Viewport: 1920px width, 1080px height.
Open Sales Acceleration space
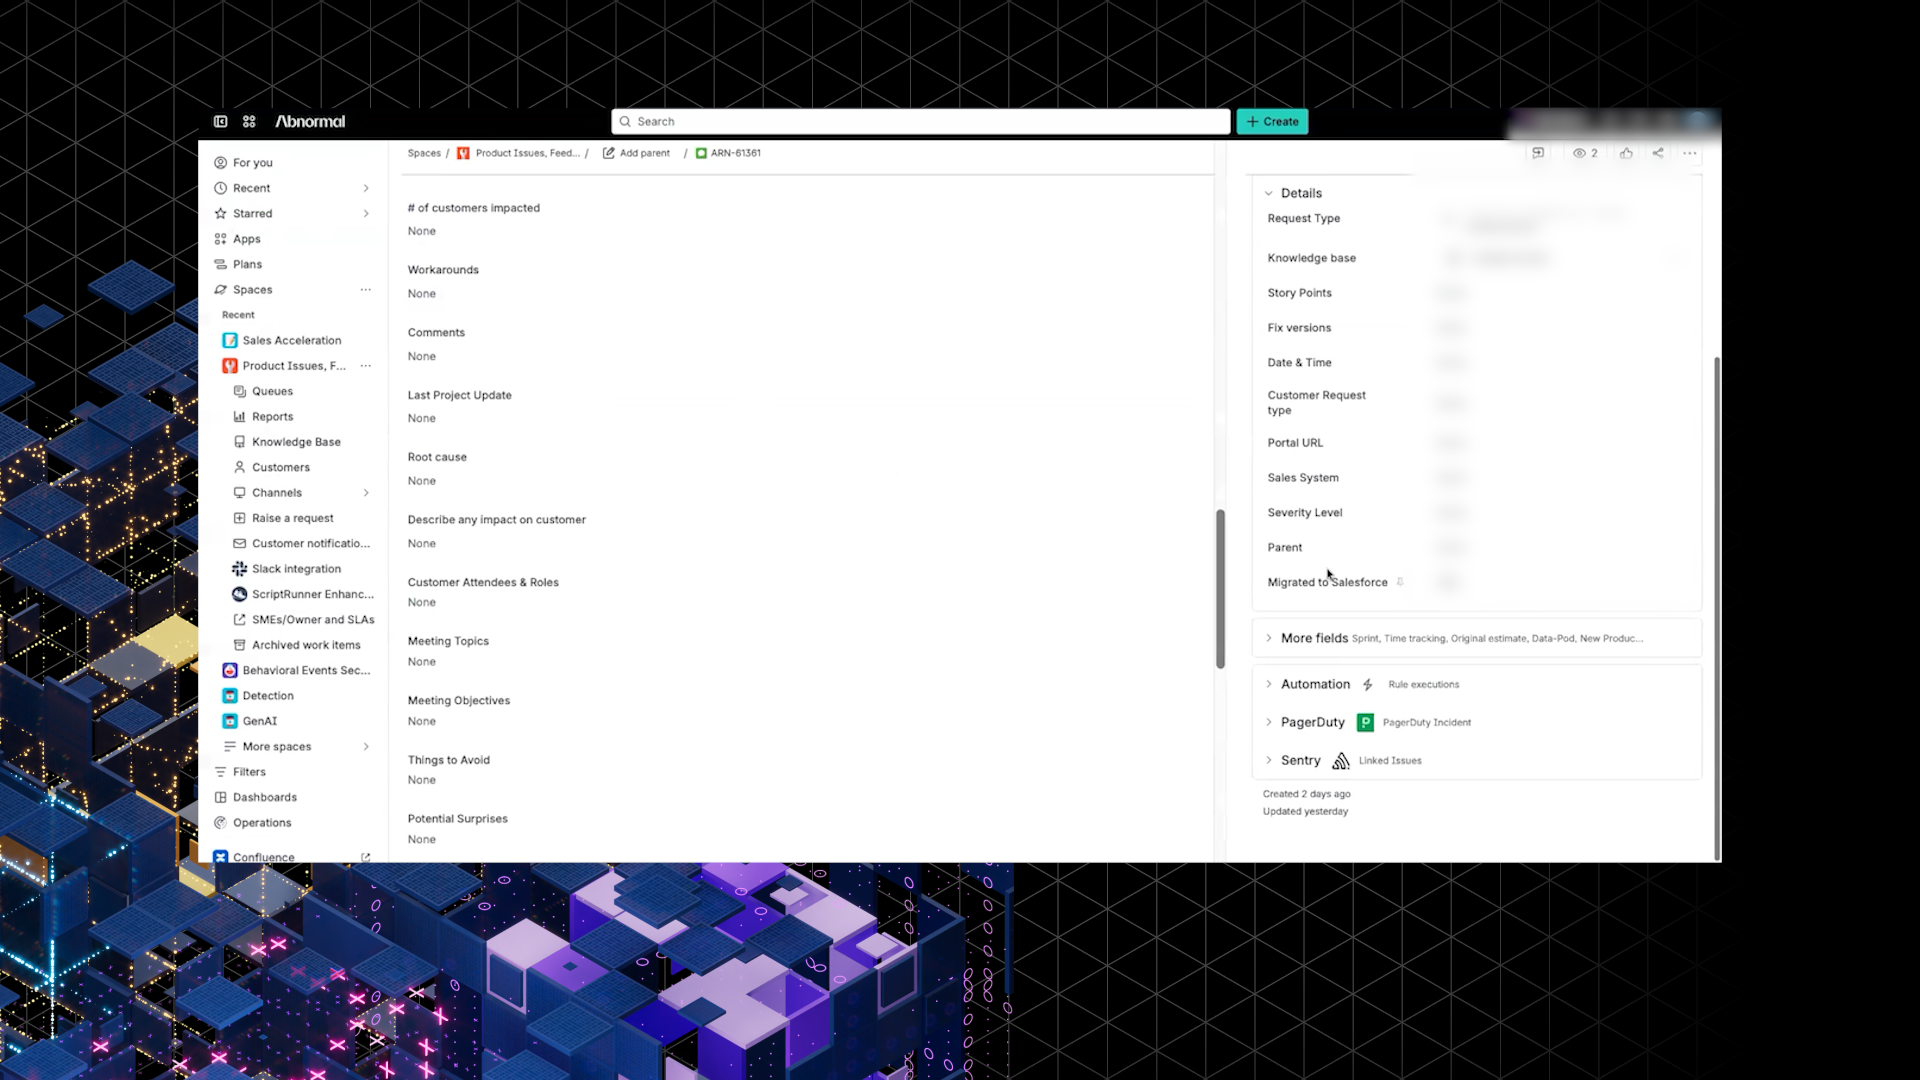(292, 340)
